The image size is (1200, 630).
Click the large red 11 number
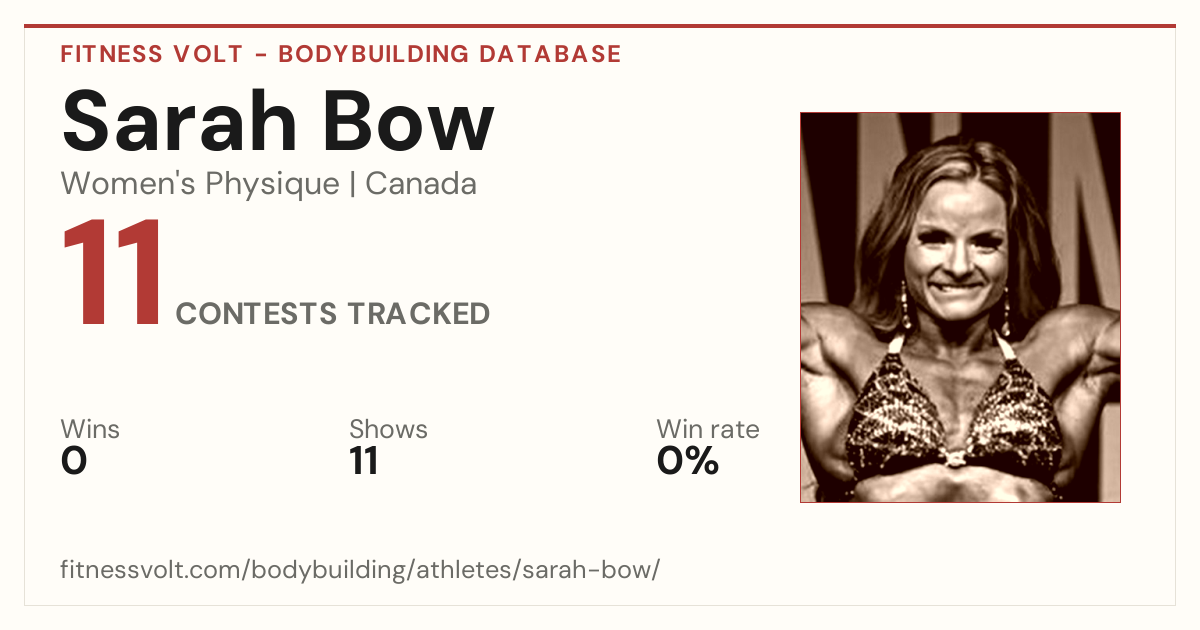coord(113,274)
